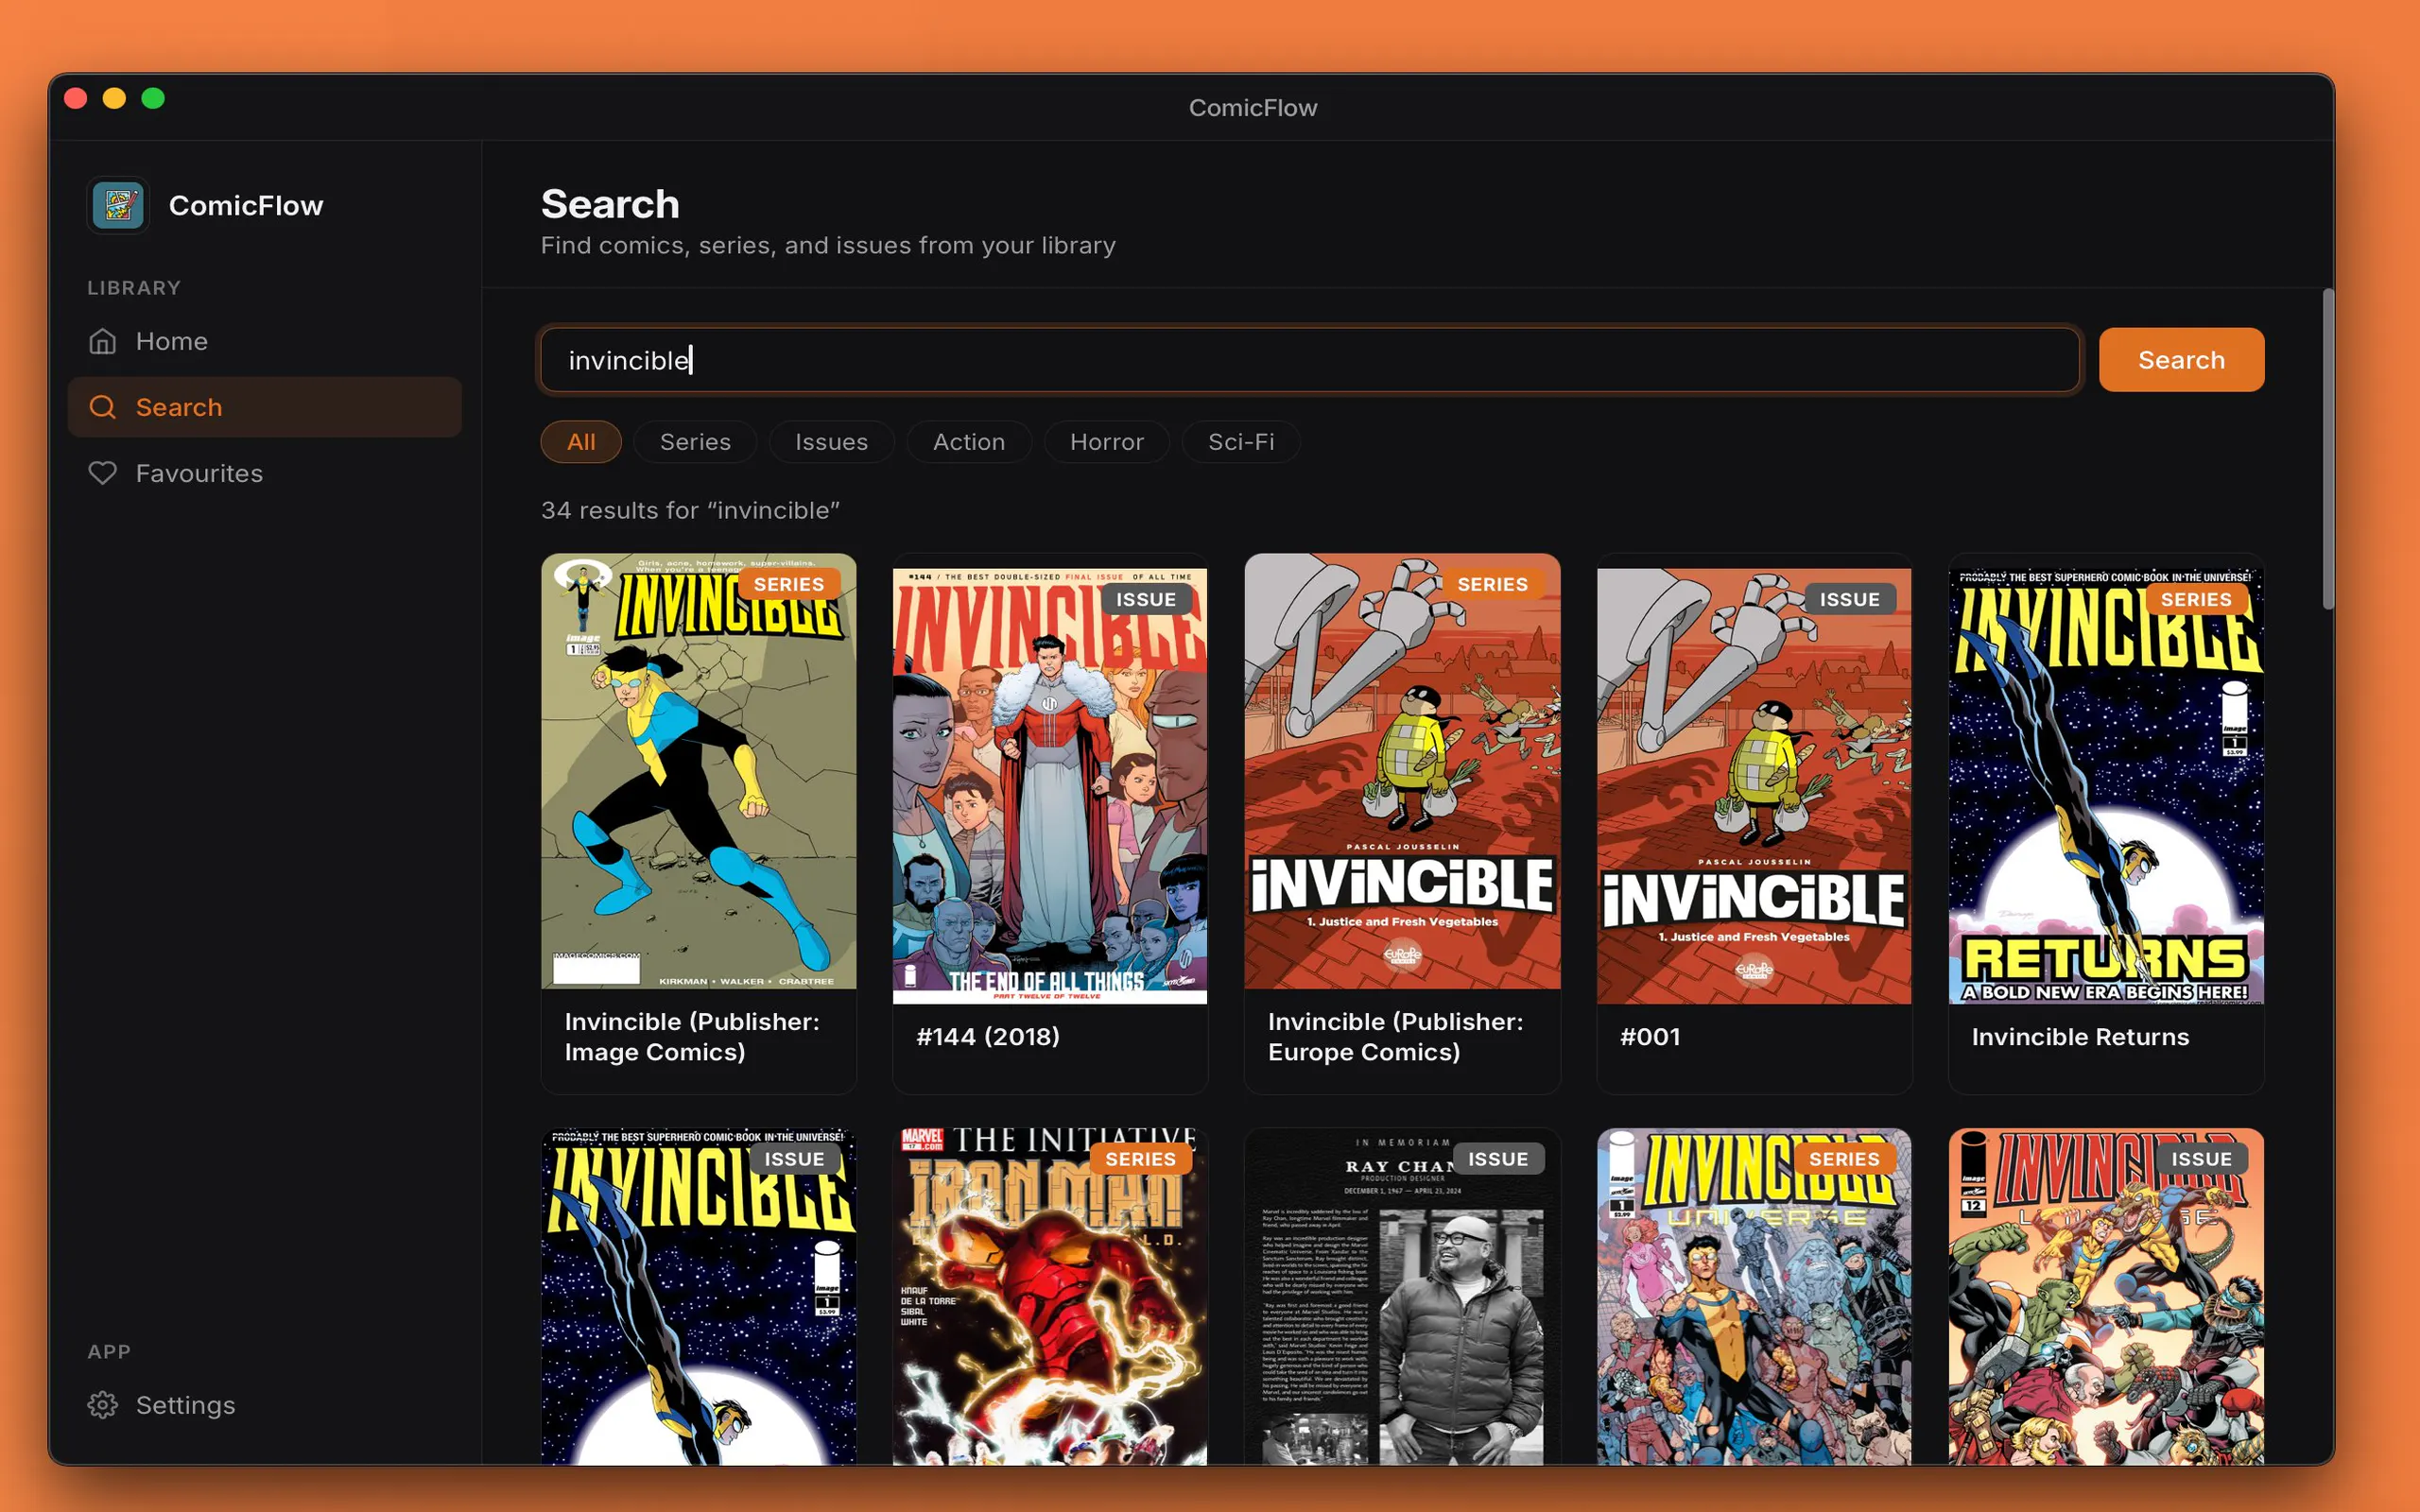Click ISSUE badge on #144 card
Viewport: 2420px width, 1512px height.
(x=1146, y=599)
